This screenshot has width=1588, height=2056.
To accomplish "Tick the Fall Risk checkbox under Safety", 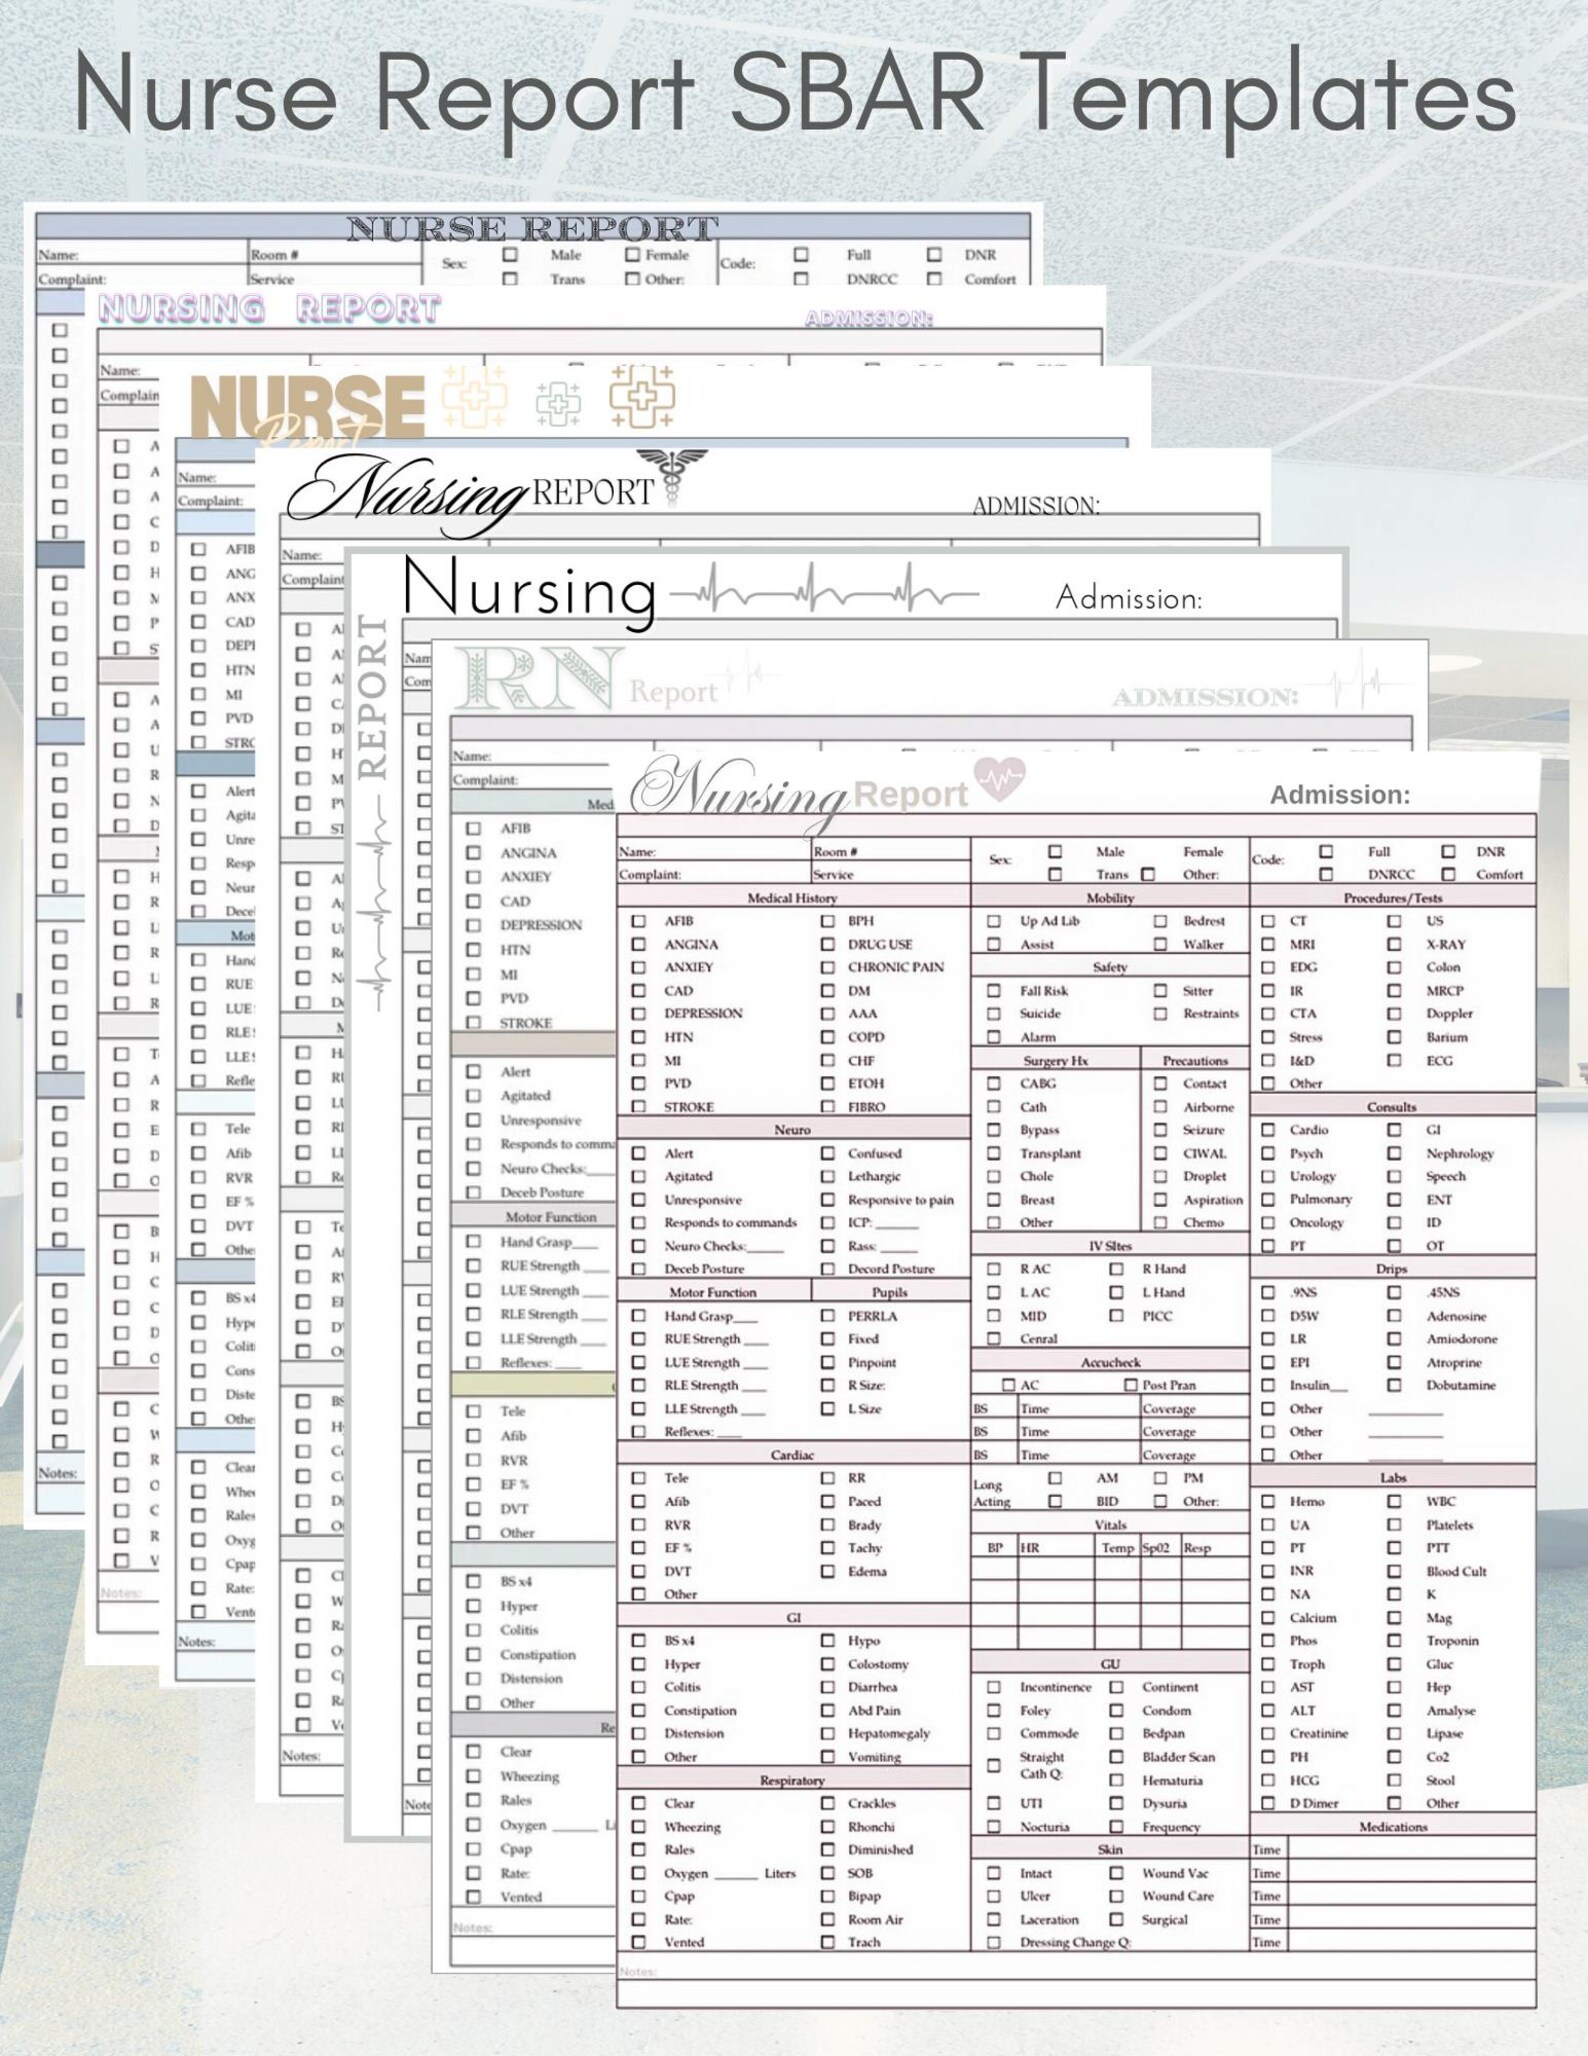I will 994,991.
